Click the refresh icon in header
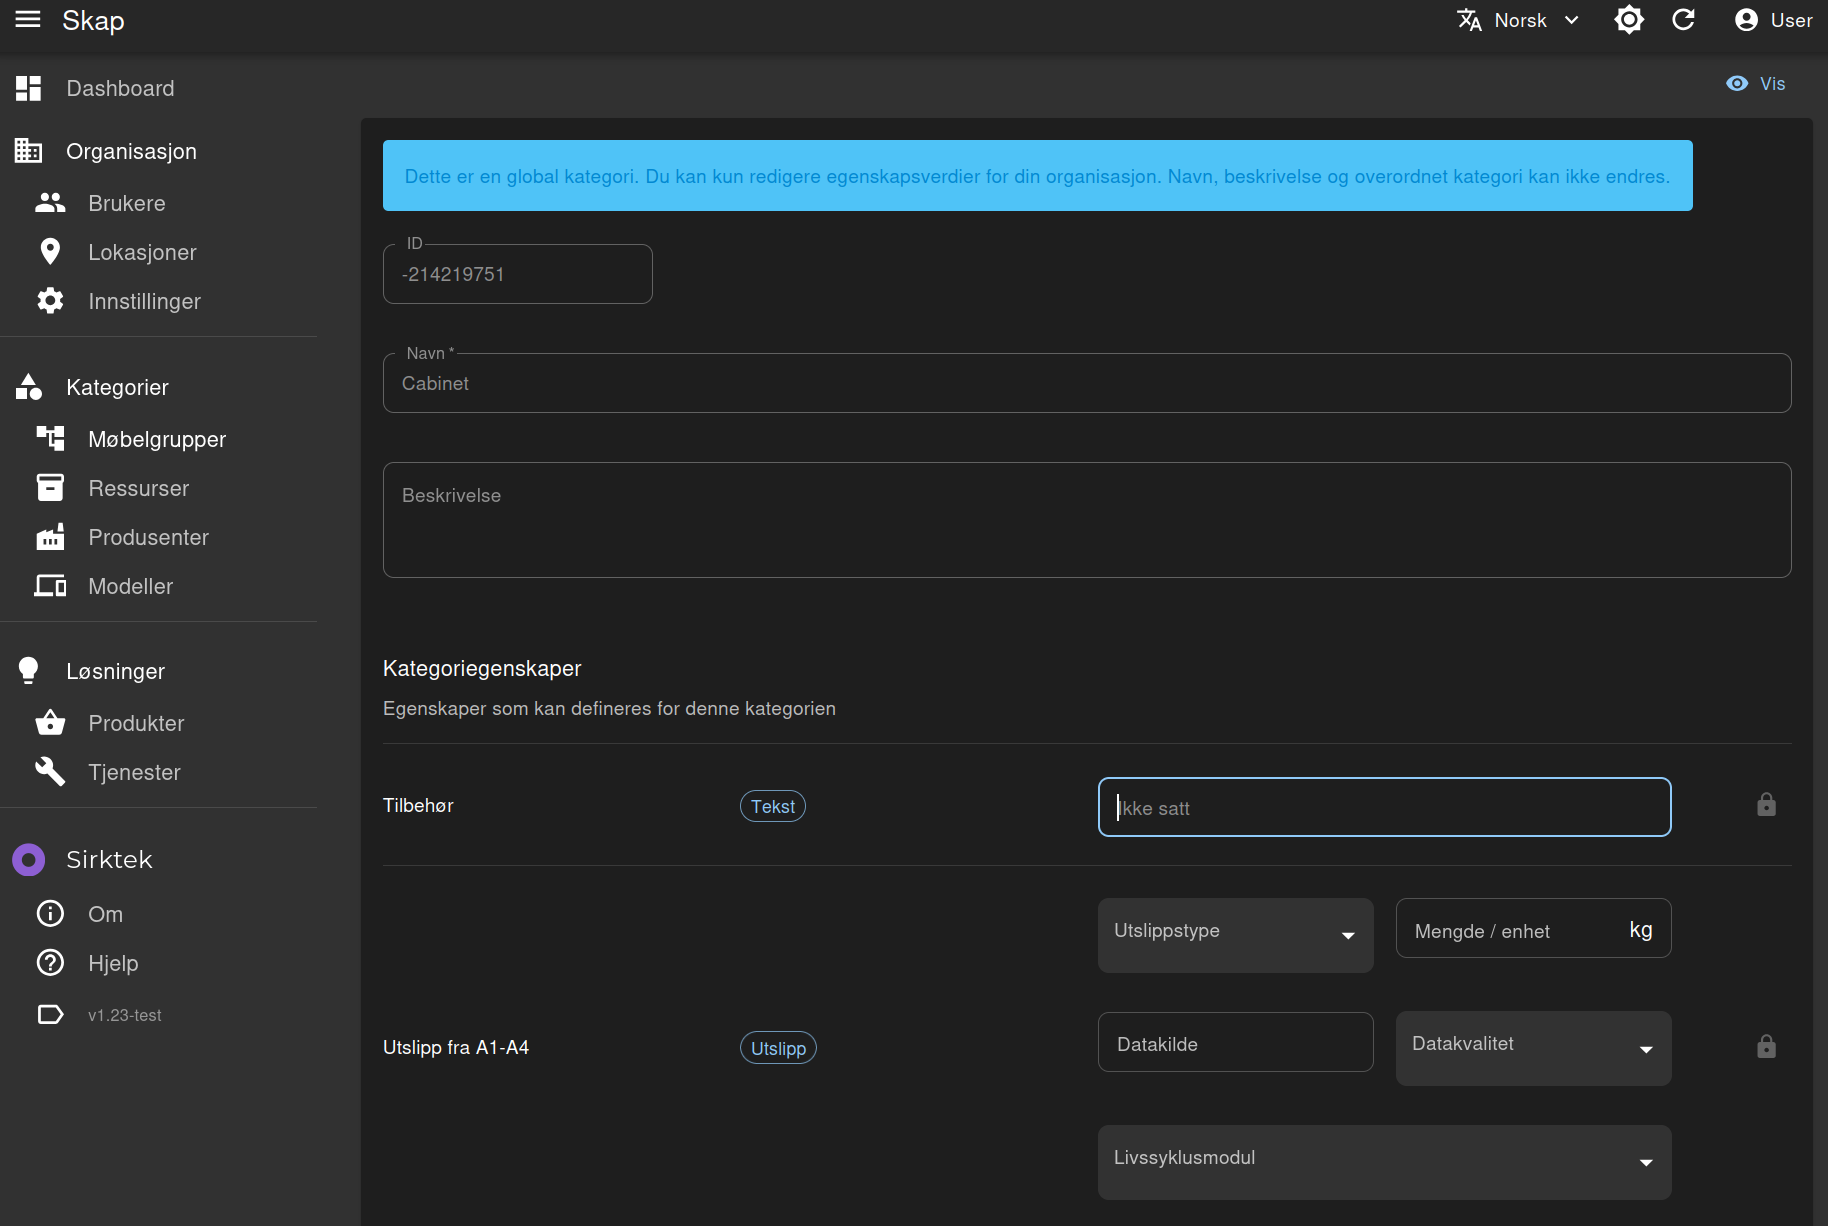1828x1226 pixels. pos(1684,20)
